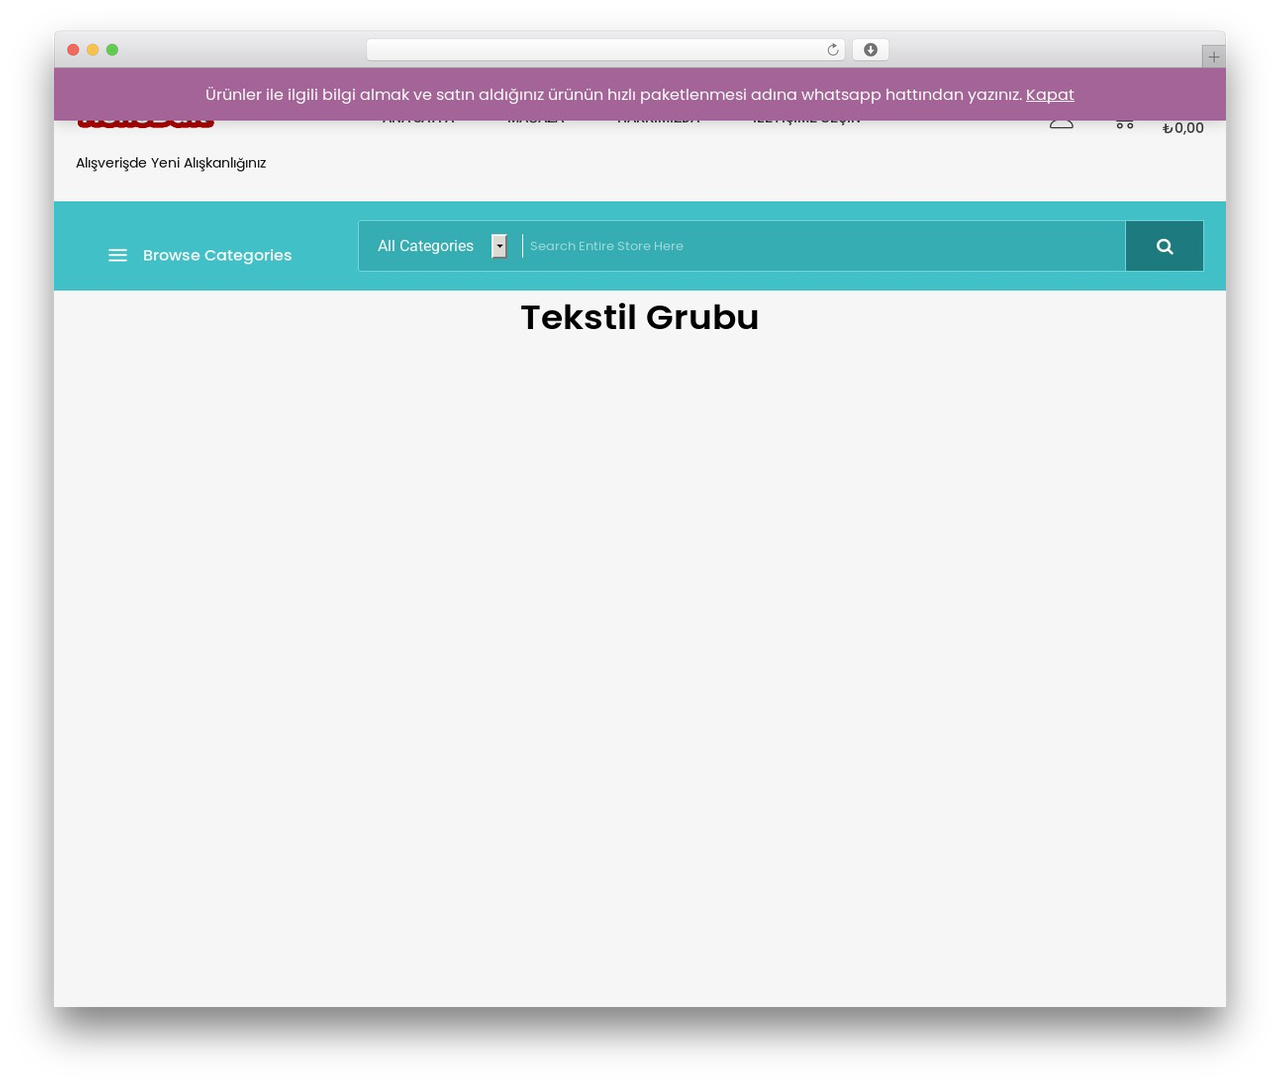The image size is (1280, 1084).
Task: Click the ₺0,00 cart total
Action: pyautogui.click(x=1183, y=128)
